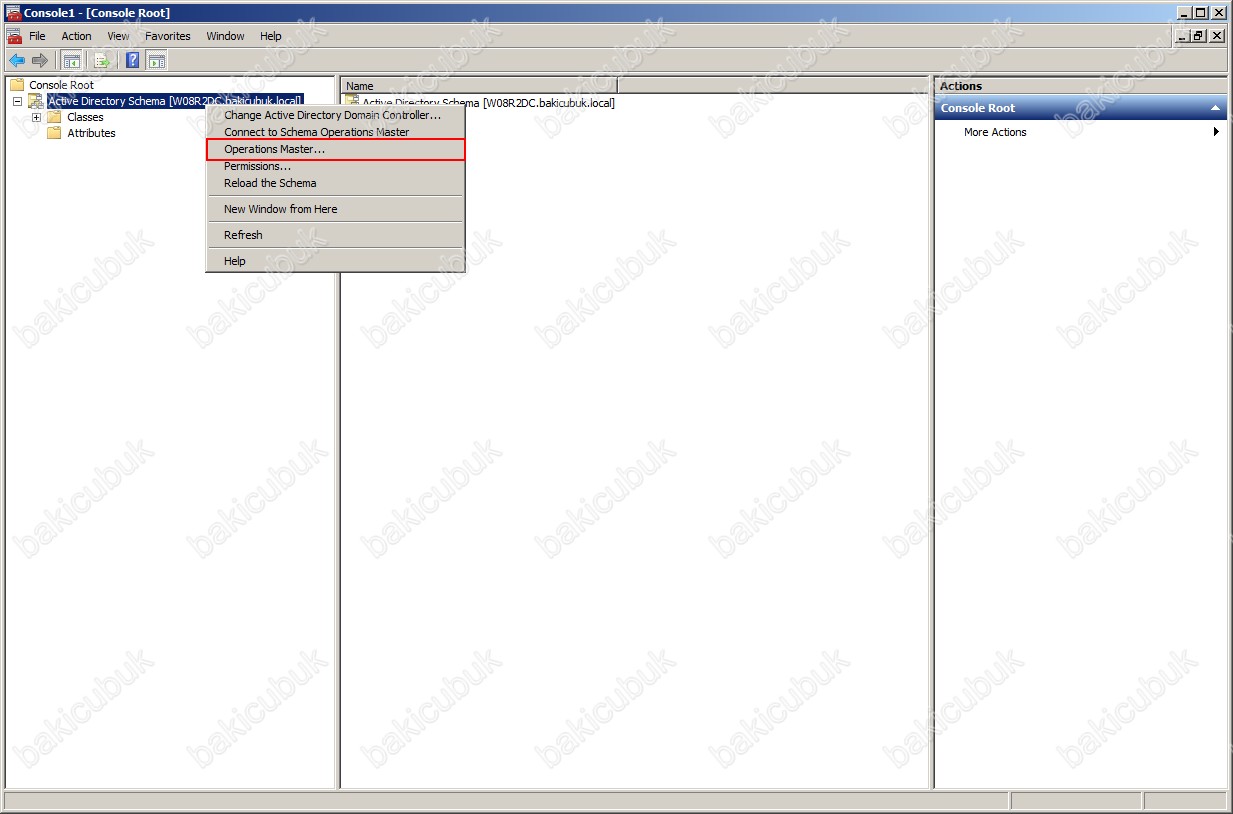Choose Change Active Directory Domain Controller
Image resolution: width=1233 pixels, height=814 pixels.
[335, 116]
